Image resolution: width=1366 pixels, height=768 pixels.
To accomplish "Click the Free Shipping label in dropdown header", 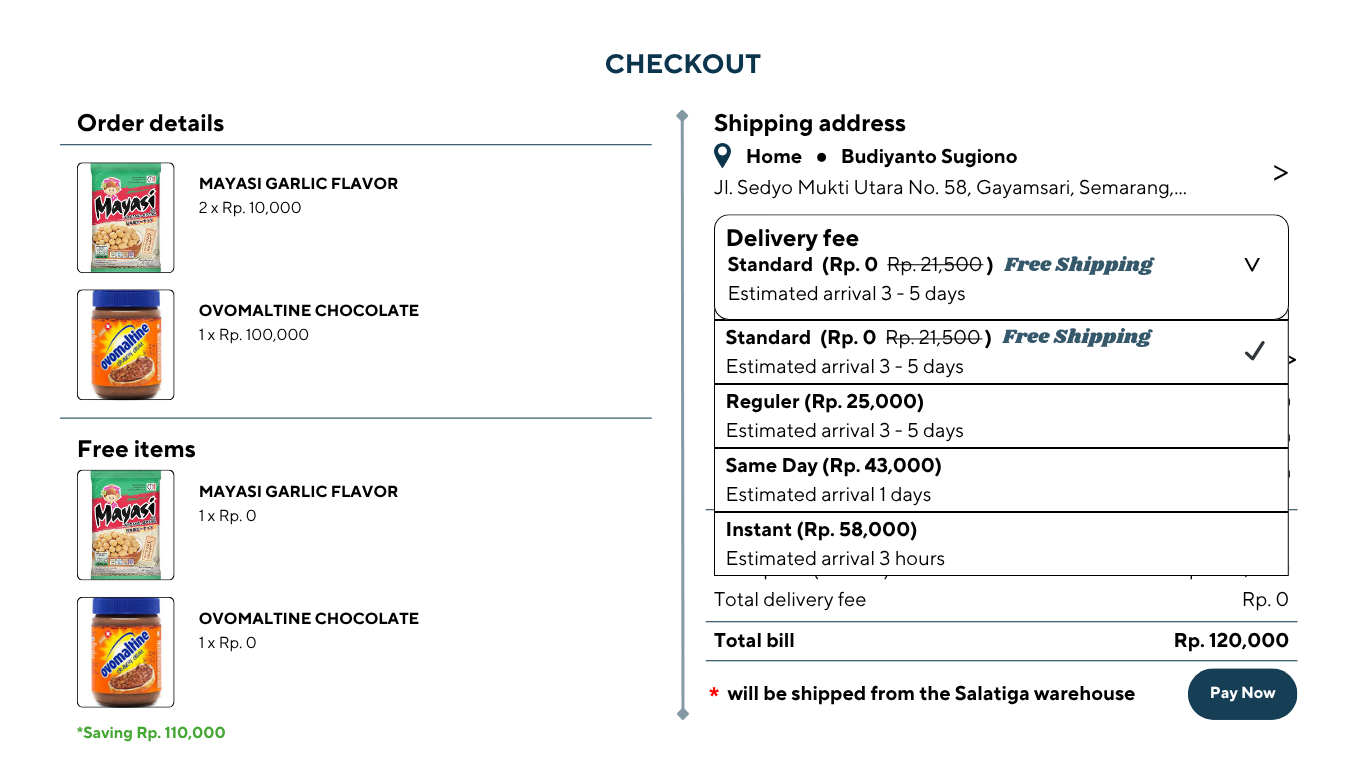I will point(1078,265).
